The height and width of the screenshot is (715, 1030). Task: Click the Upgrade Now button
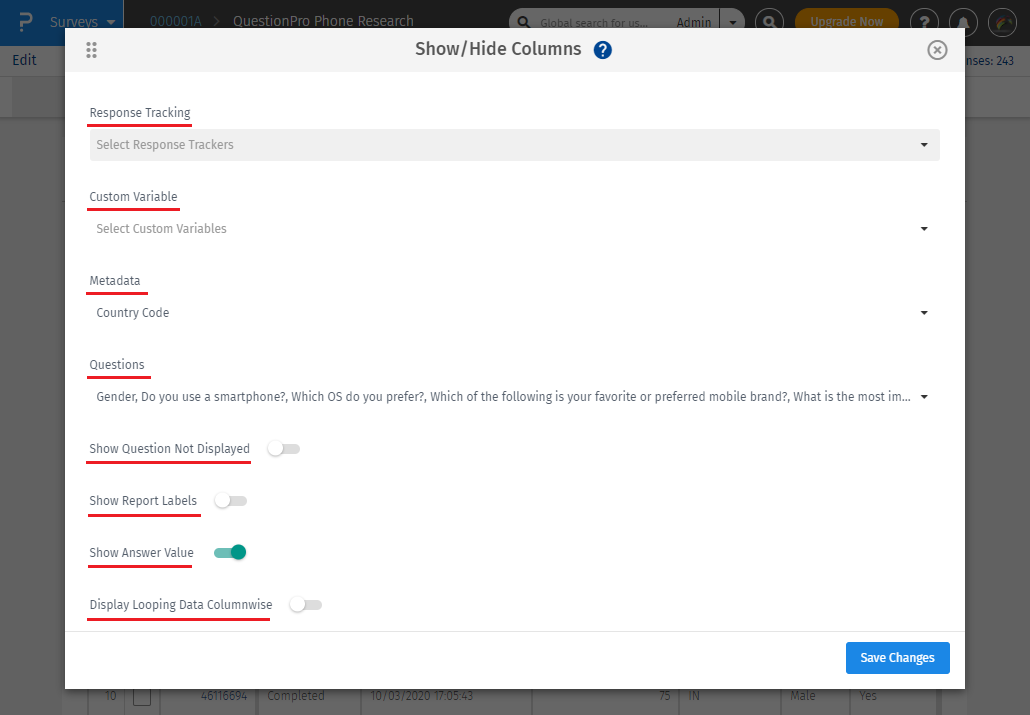click(846, 21)
